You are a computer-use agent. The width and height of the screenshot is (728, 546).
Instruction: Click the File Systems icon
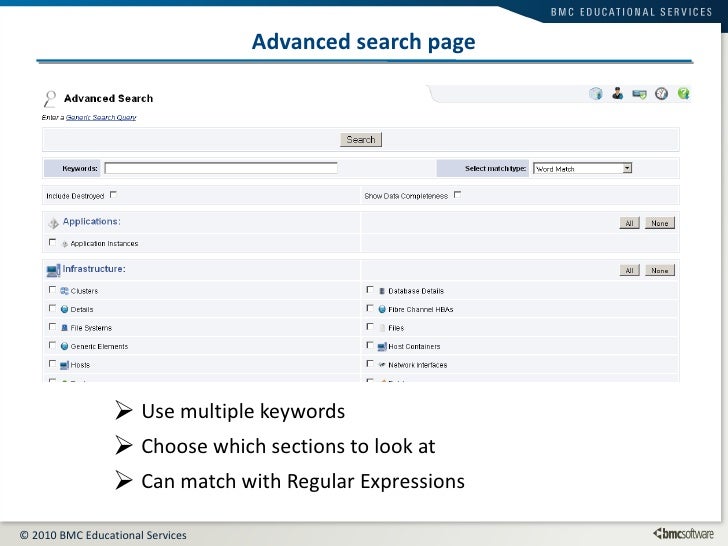coord(65,328)
